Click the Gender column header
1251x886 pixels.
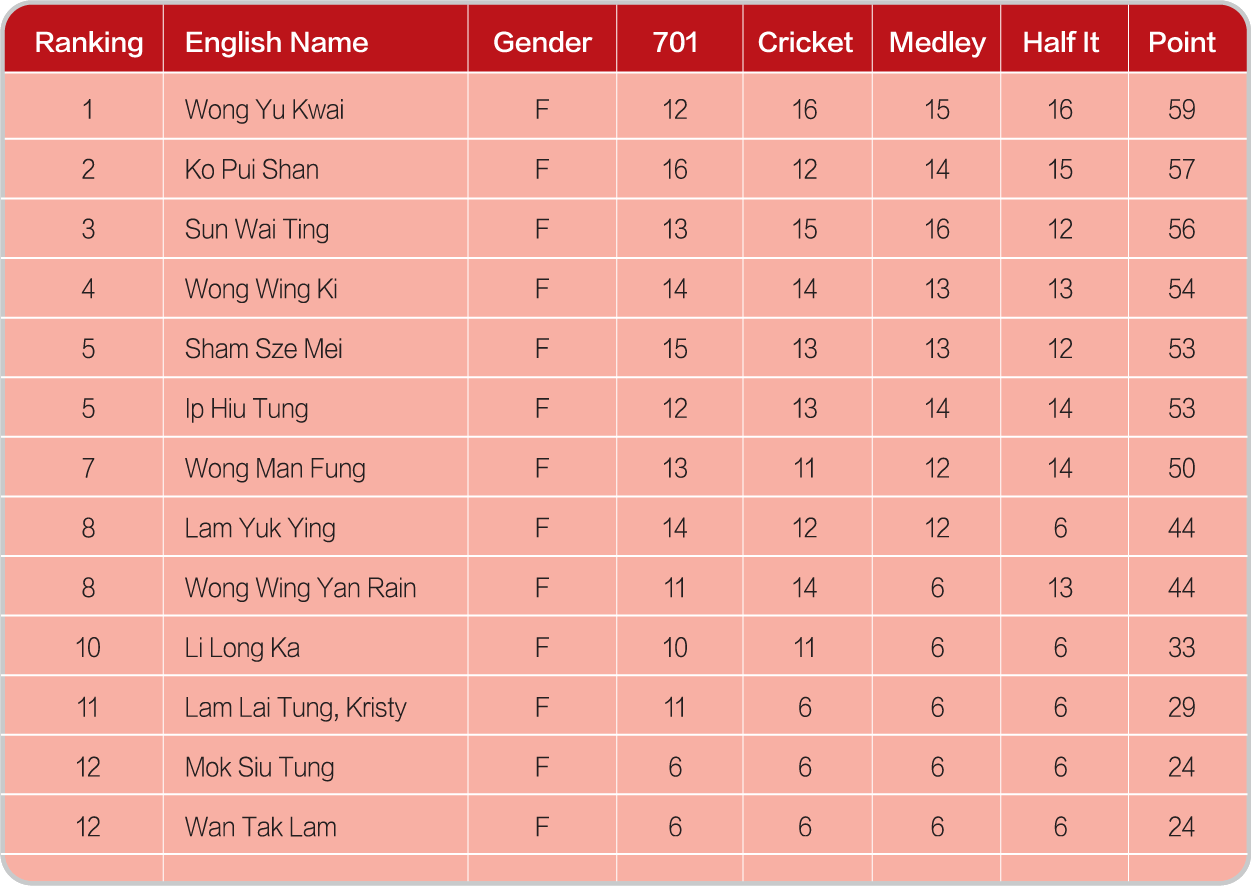(542, 43)
